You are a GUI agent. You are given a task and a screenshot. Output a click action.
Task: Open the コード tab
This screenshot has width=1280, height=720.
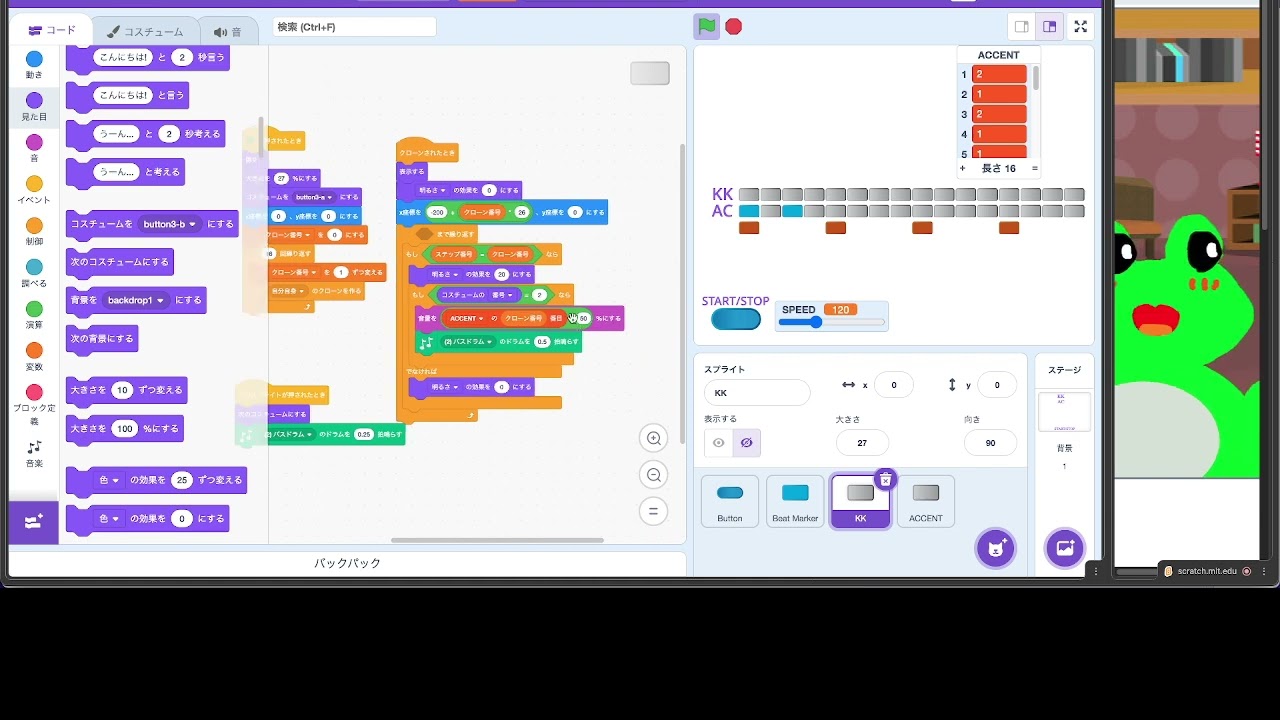pos(51,31)
